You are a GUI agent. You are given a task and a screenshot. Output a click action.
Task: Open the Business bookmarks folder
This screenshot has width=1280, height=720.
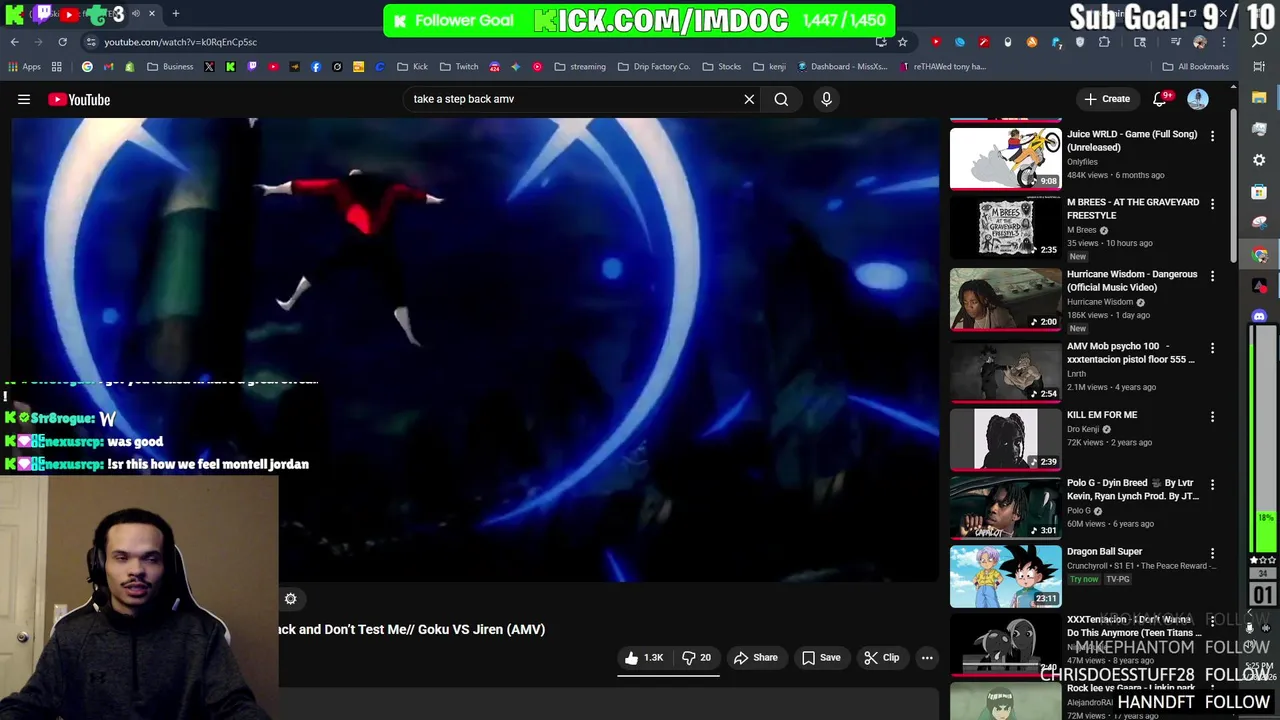pos(170,67)
